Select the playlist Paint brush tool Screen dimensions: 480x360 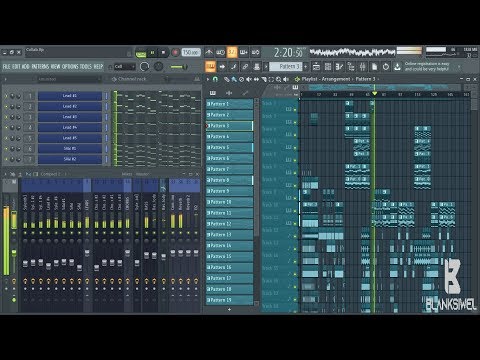coord(234,79)
